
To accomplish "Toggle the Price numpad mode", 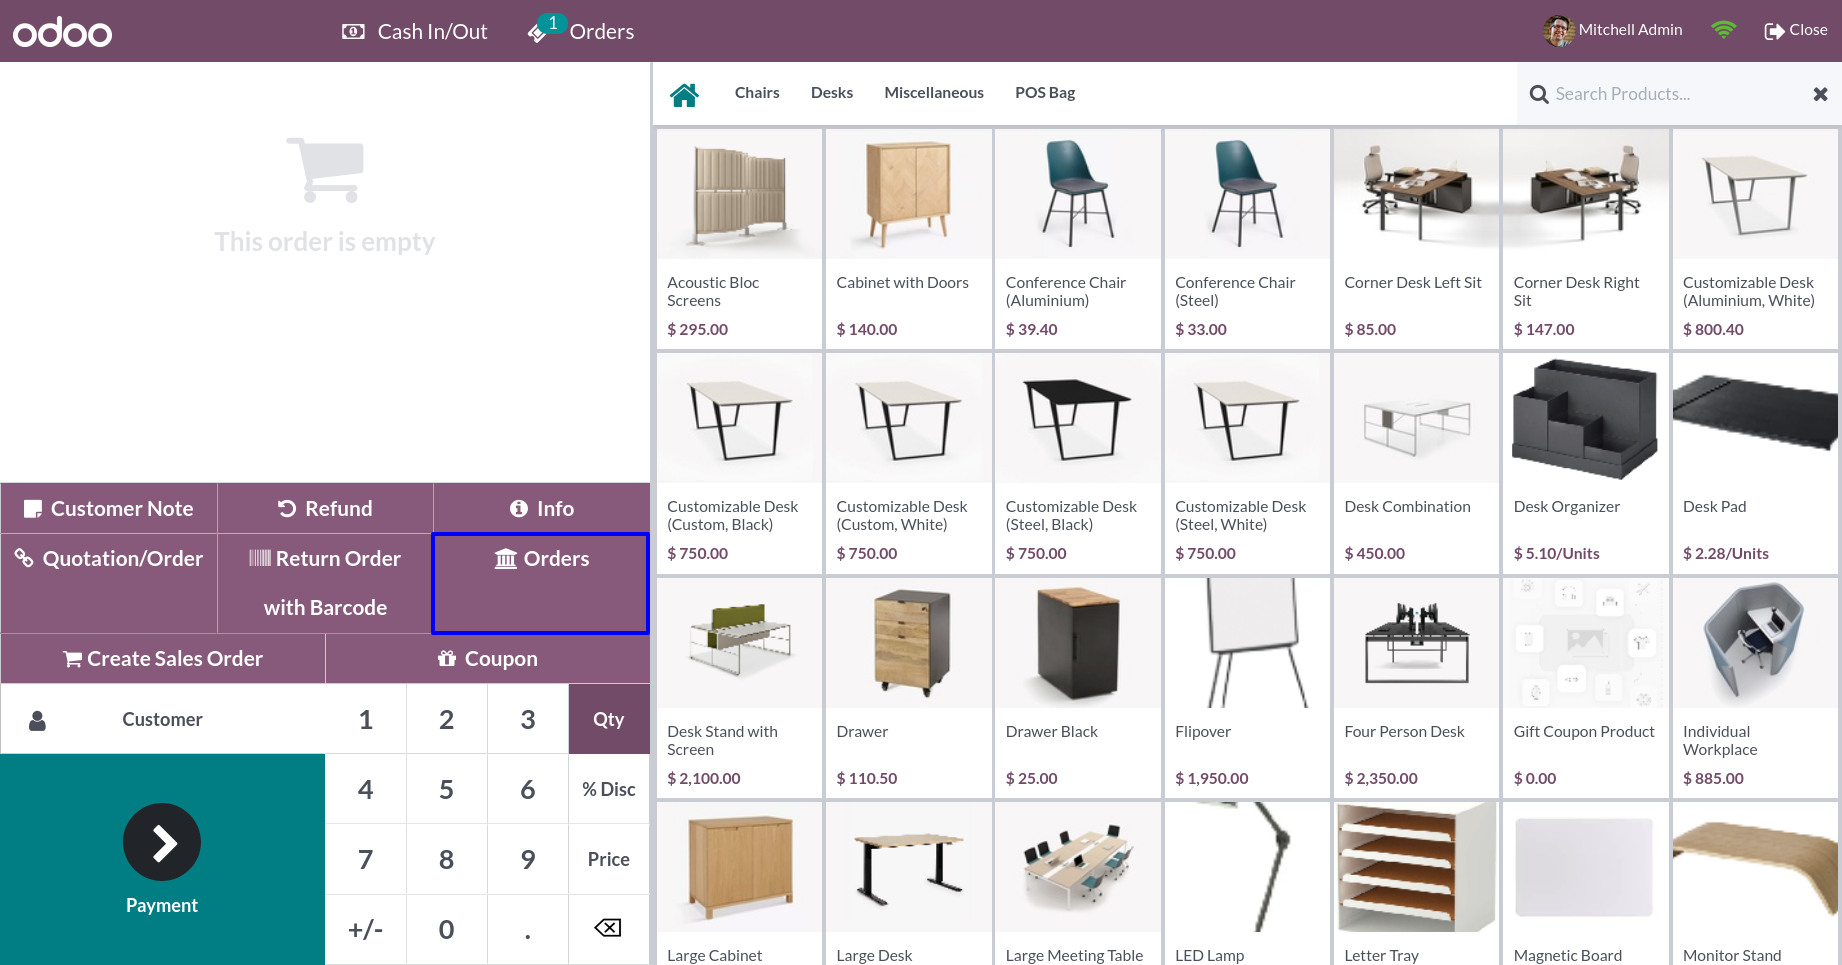I will coord(609,859).
